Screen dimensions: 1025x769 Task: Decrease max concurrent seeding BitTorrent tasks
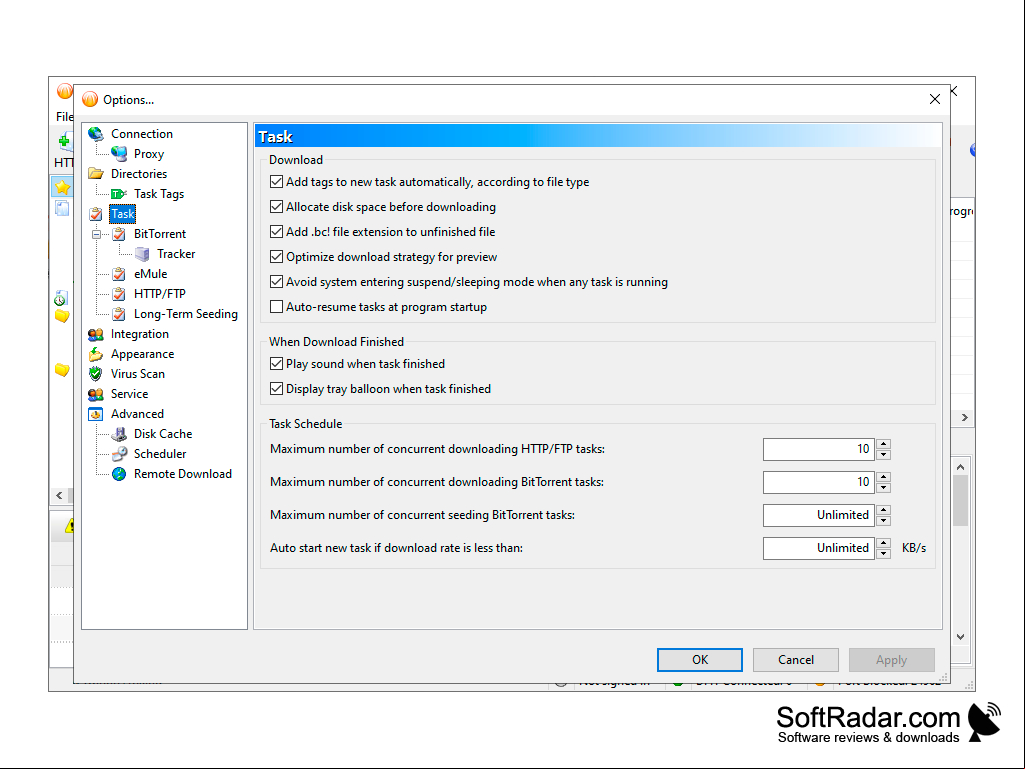tap(883, 521)
